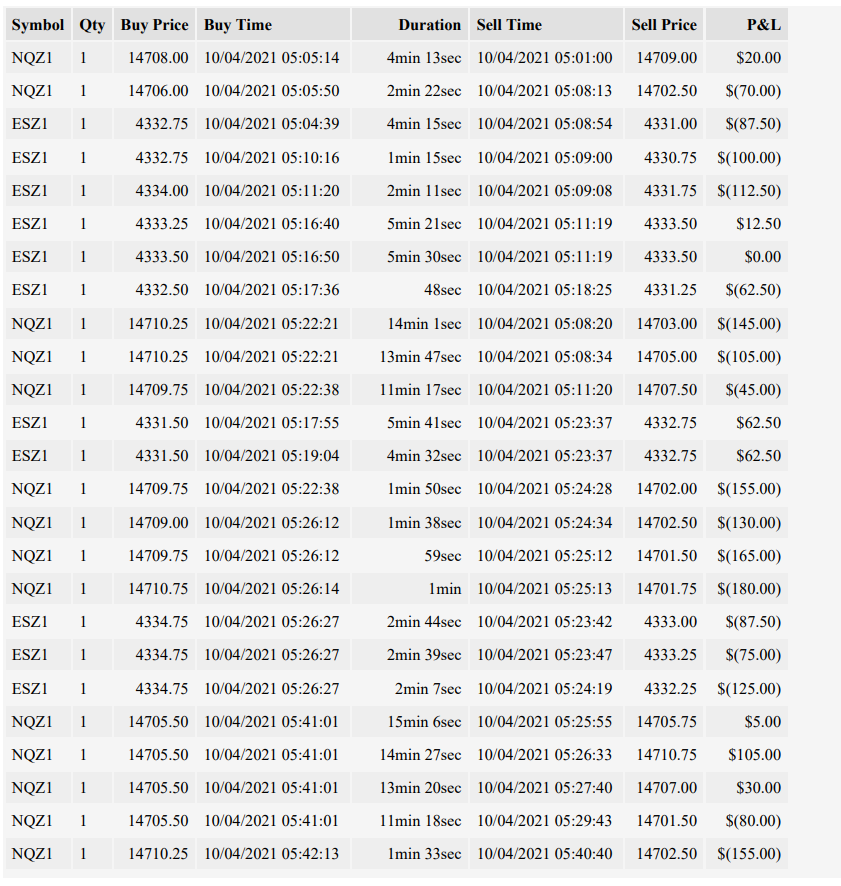
Task: Click the Sell Time column header
Action: 547,25
